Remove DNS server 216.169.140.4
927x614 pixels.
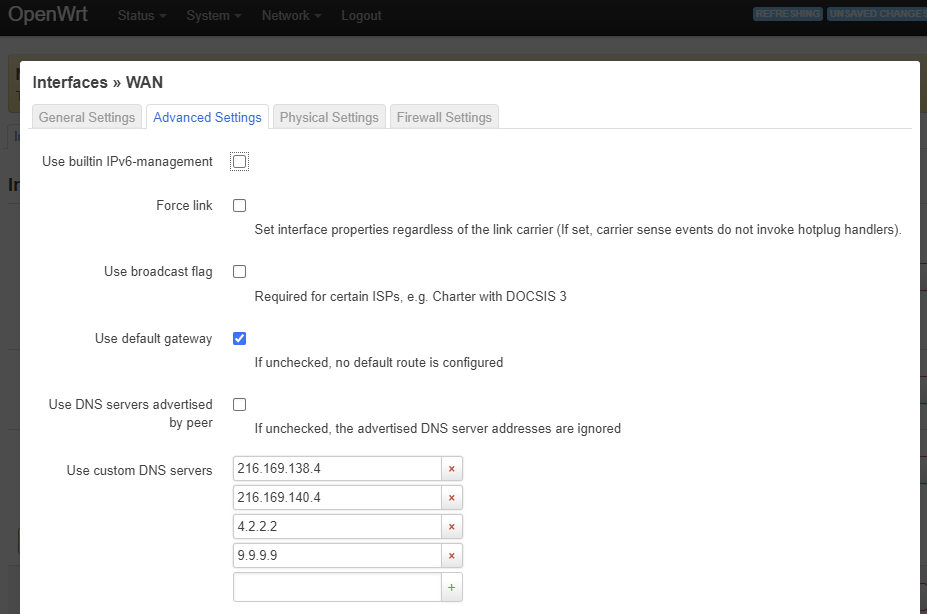pyautogui.click(x=451, y=497)
